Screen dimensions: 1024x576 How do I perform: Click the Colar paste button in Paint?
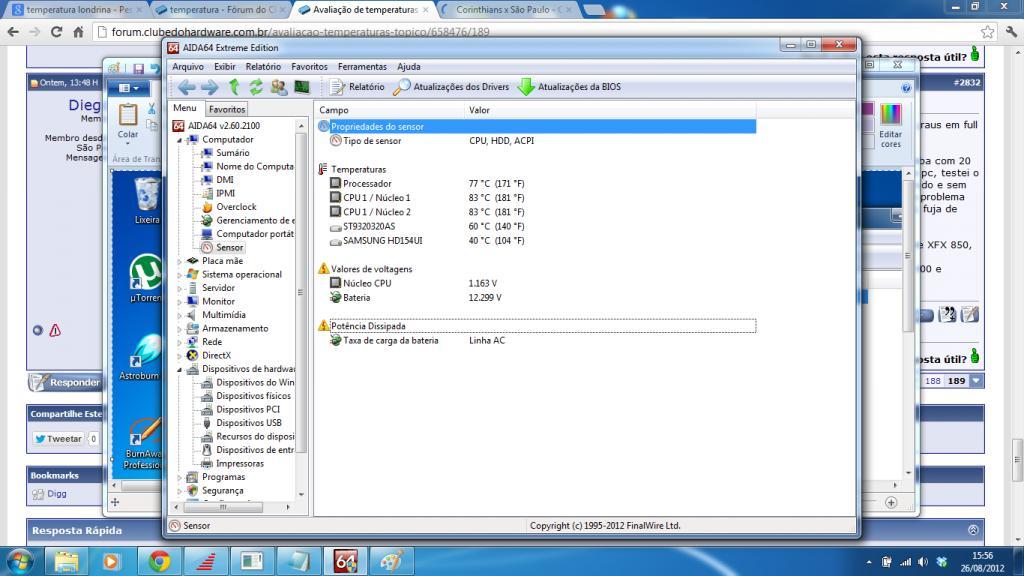128,121
